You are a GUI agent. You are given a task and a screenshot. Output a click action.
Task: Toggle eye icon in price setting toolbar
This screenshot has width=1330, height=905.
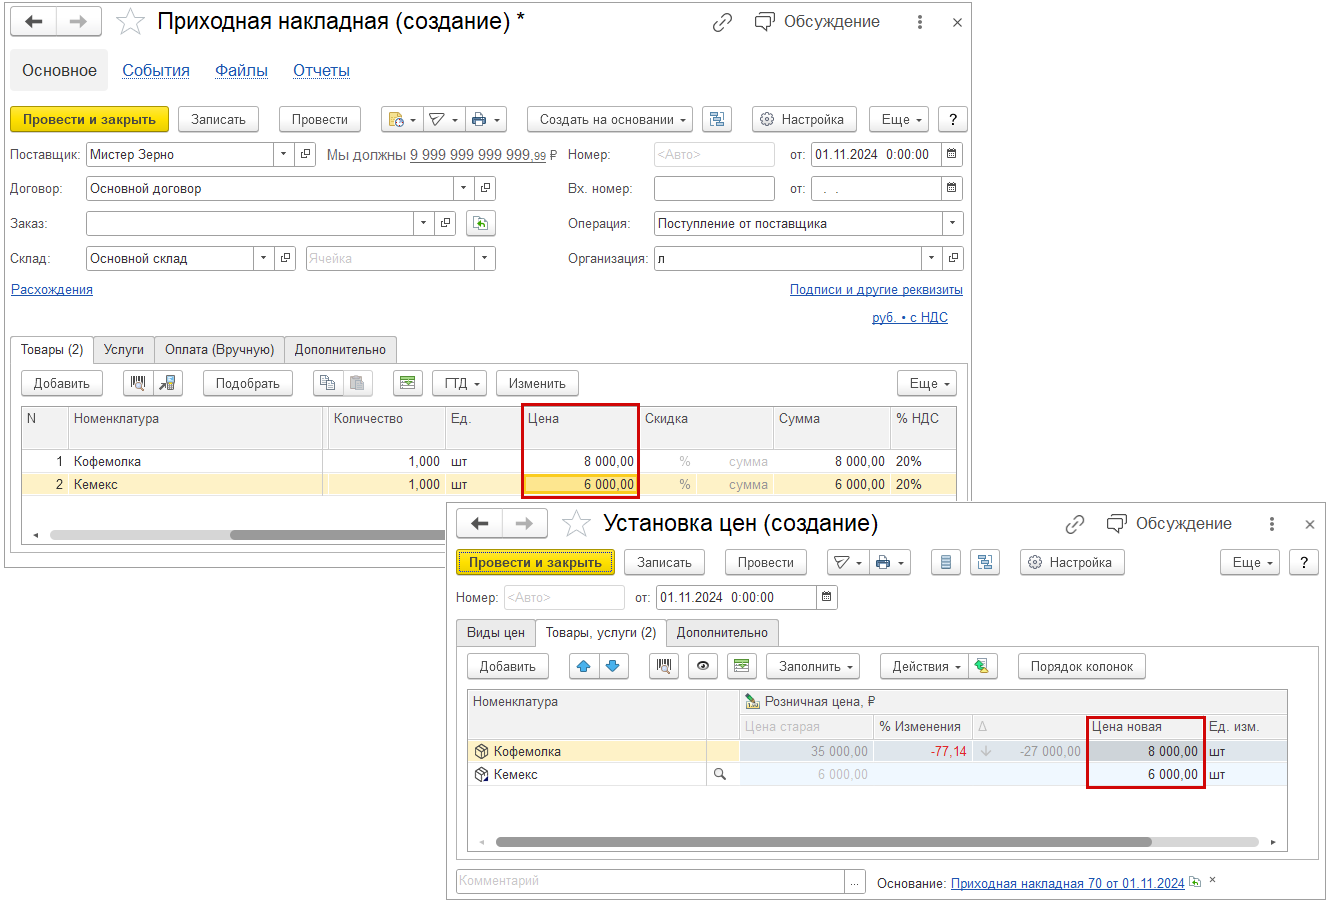point(702,666)
